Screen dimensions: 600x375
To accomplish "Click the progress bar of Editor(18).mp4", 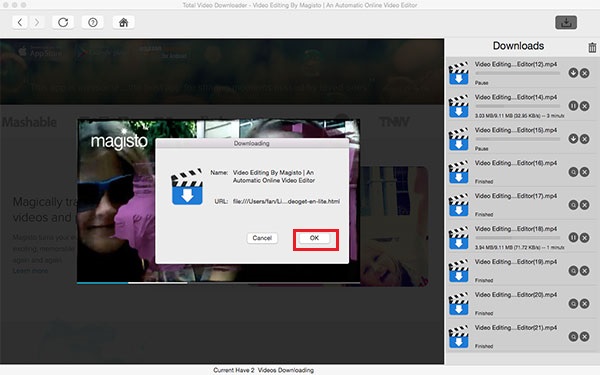I will click(x=517, y=238).
